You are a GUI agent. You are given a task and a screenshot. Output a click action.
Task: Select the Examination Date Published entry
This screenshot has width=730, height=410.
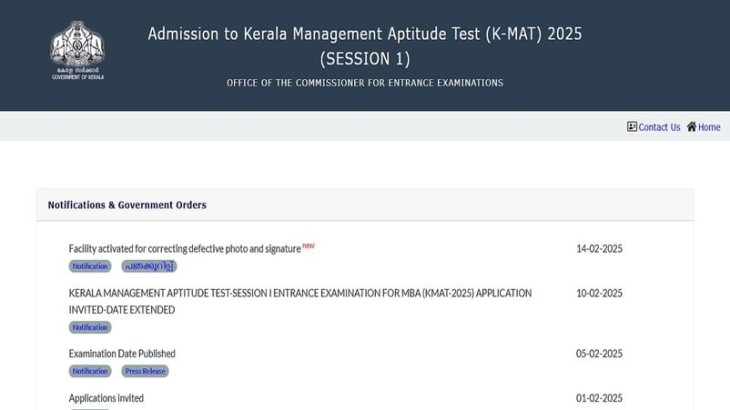[122, 354]
